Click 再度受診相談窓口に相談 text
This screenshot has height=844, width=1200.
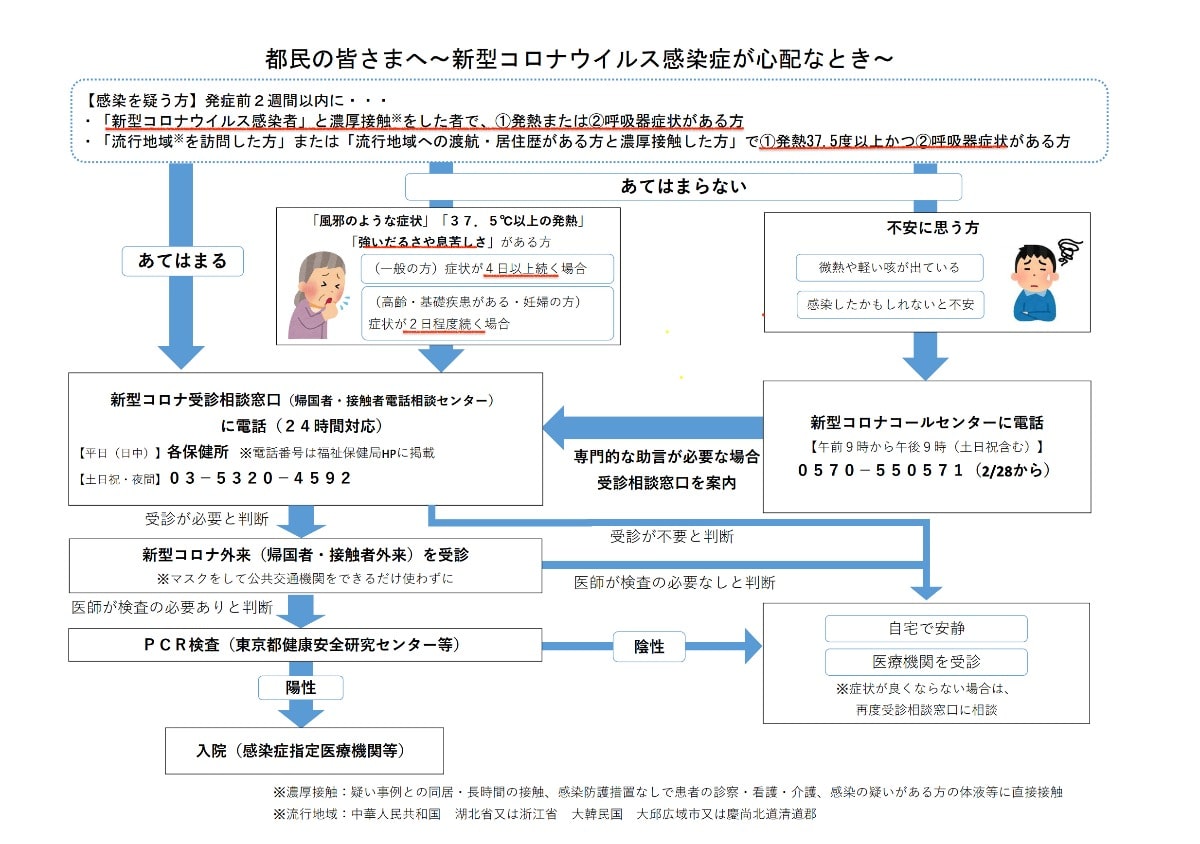pyautogui.click(x=926, y=710)
